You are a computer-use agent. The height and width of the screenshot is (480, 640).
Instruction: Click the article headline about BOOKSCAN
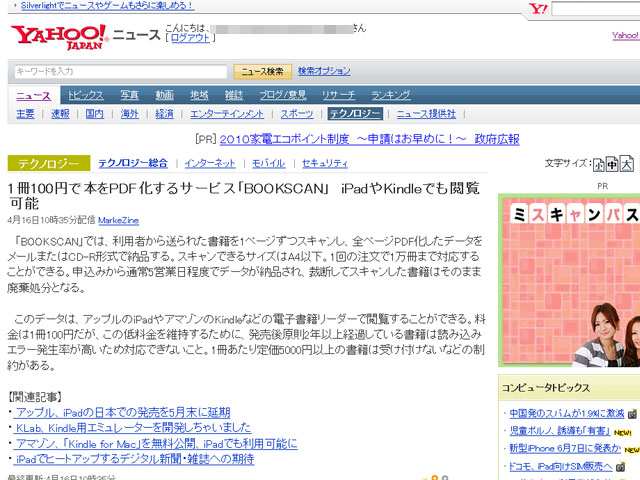(243, 196)
